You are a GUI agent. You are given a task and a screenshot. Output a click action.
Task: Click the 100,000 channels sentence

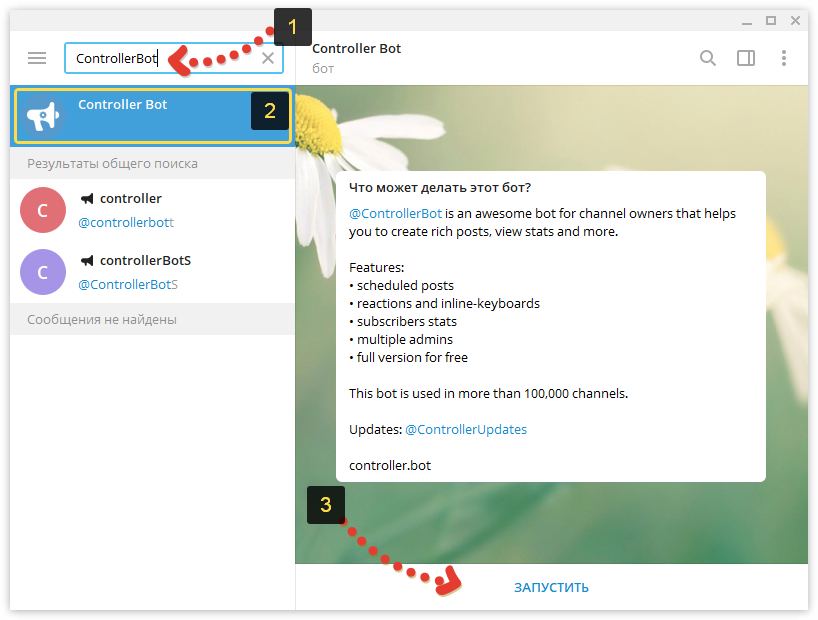pyautogui.click(x=488, y=394)
